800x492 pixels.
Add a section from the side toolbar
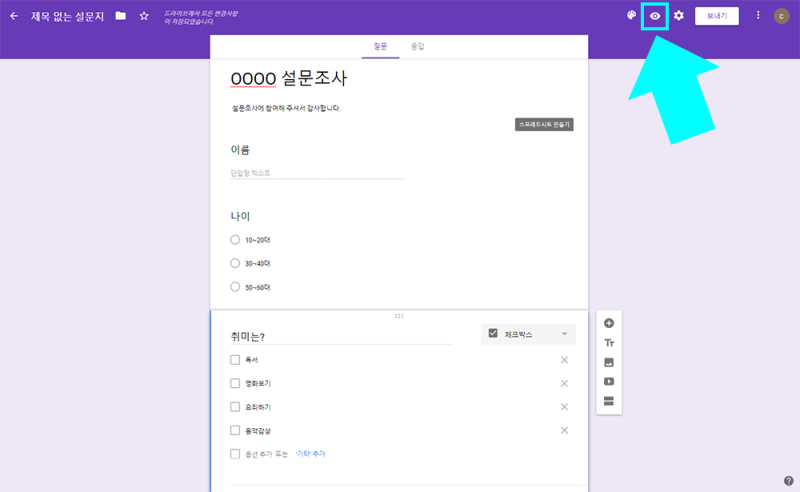[609, 401]
